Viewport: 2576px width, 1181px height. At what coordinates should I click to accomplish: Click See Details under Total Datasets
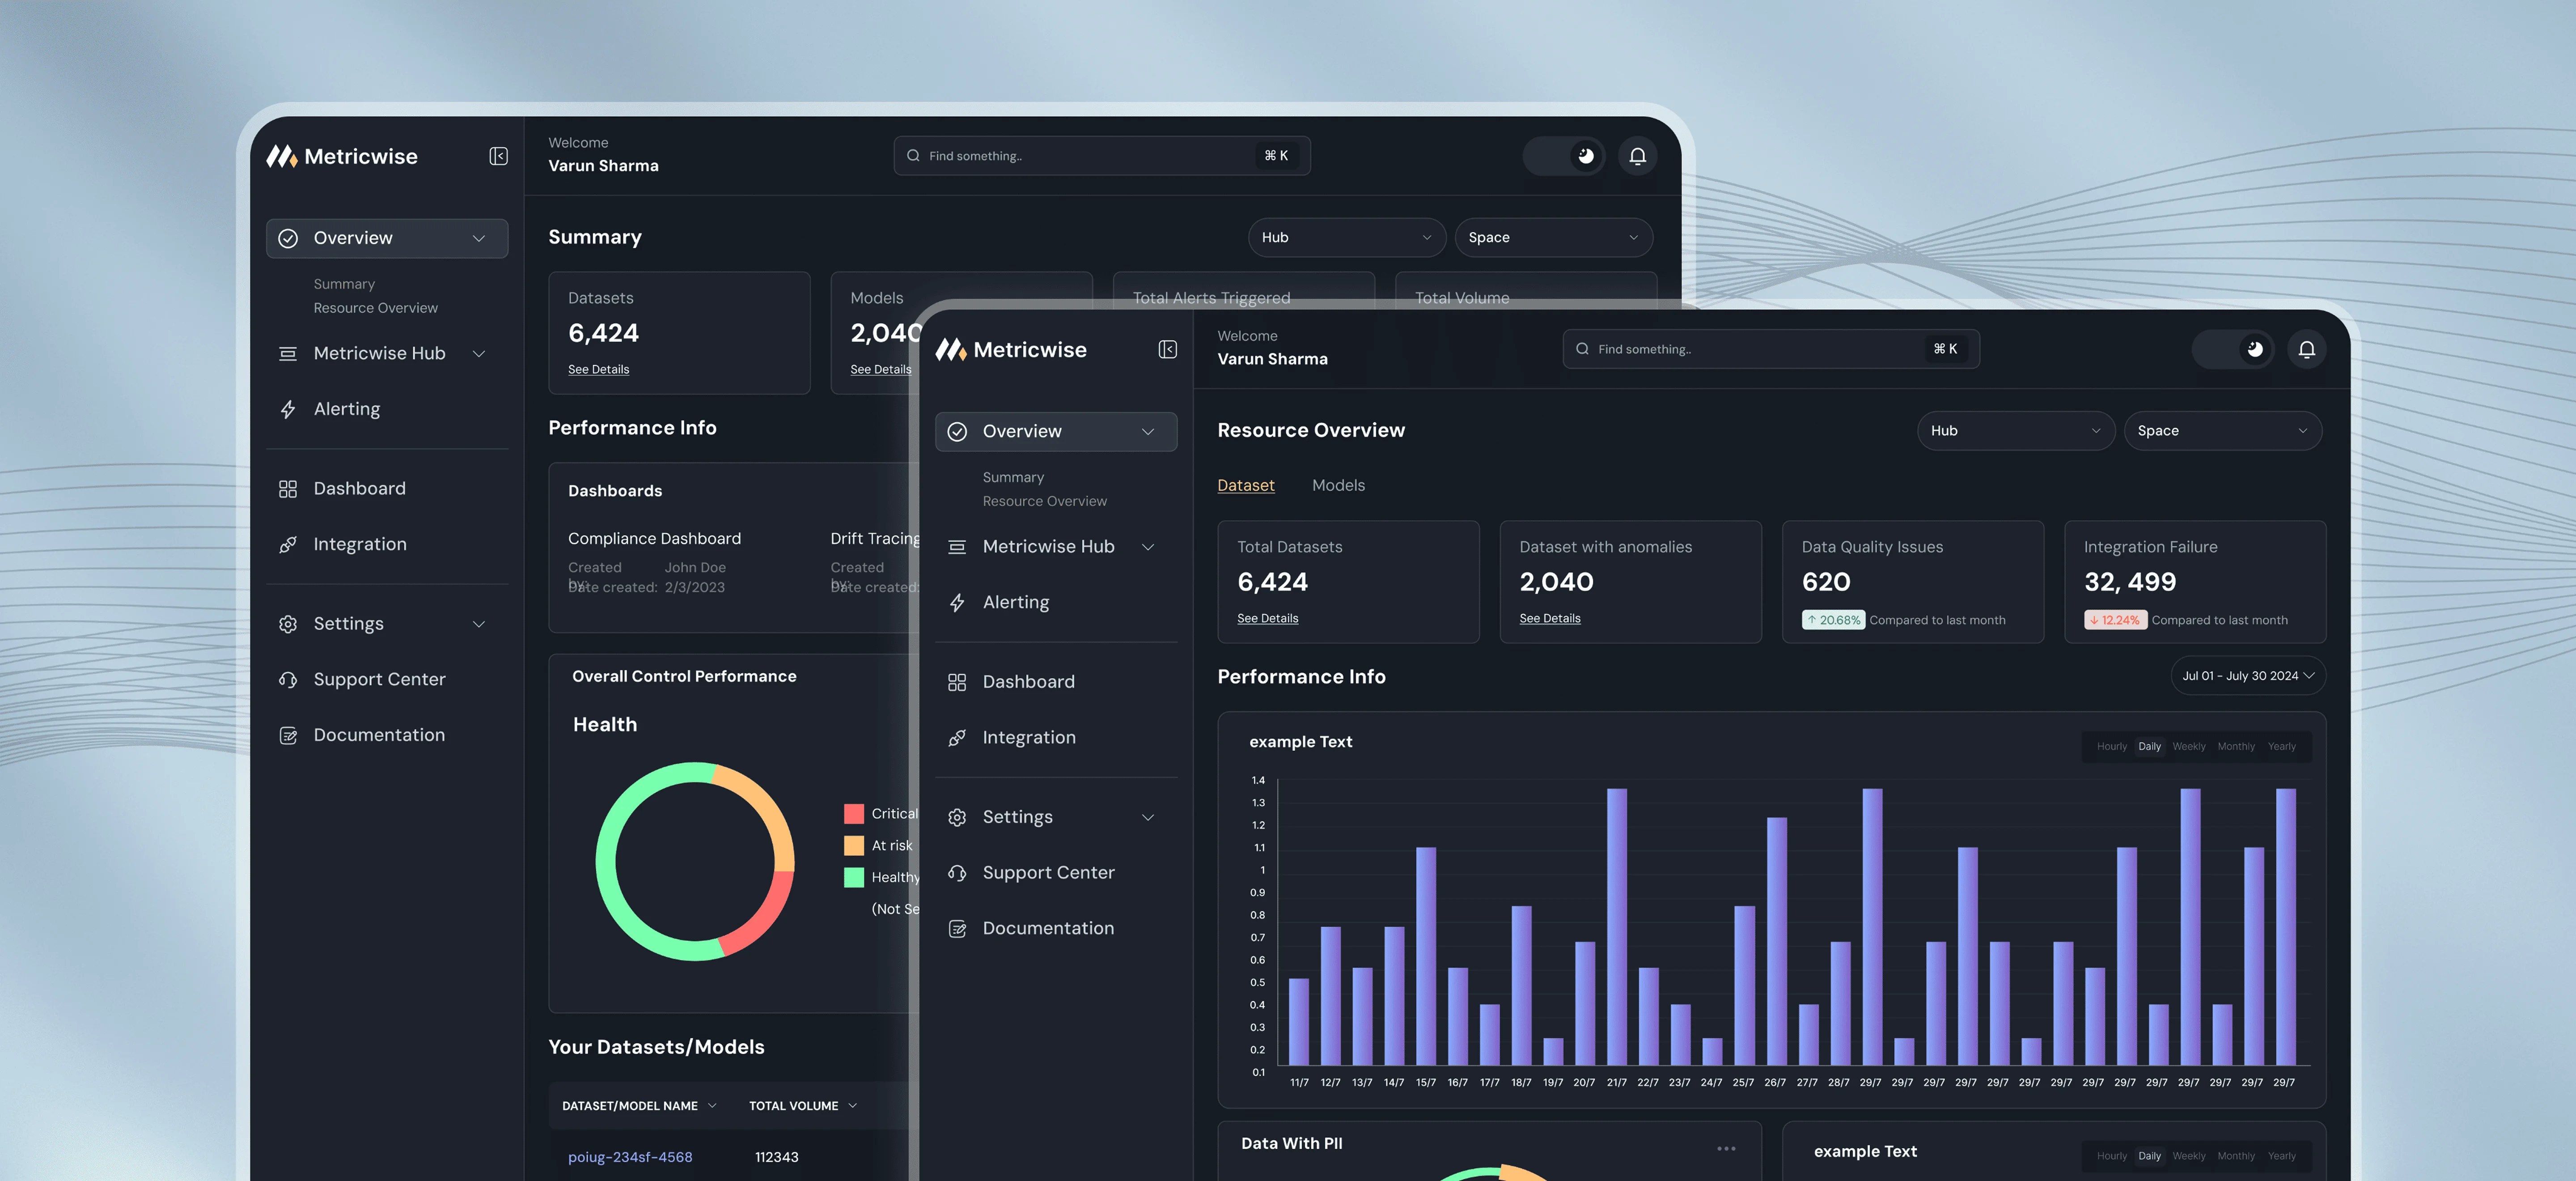click(1267, 619)
